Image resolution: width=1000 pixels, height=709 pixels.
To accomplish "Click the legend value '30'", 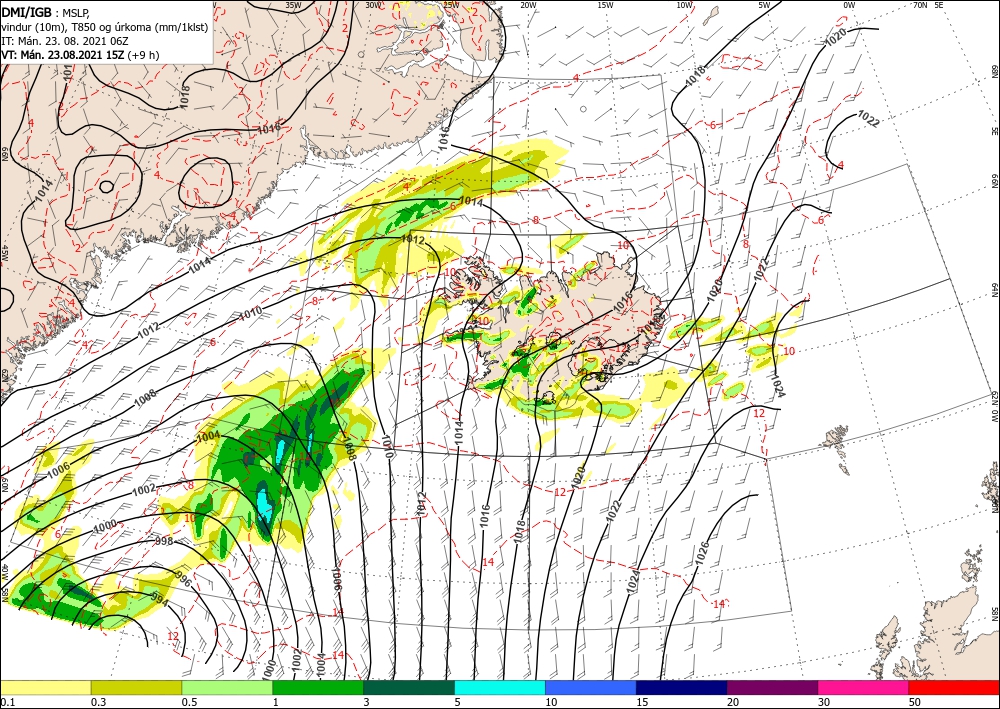I will point(824,702).
